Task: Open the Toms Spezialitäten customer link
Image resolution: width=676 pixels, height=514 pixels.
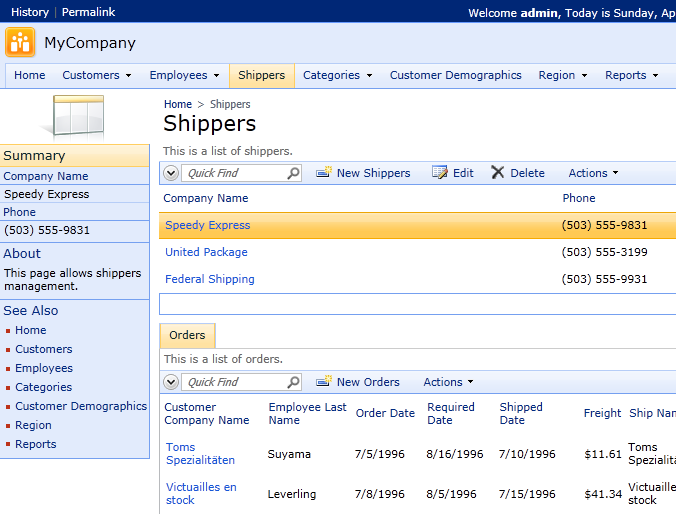Action: (200, 454)
